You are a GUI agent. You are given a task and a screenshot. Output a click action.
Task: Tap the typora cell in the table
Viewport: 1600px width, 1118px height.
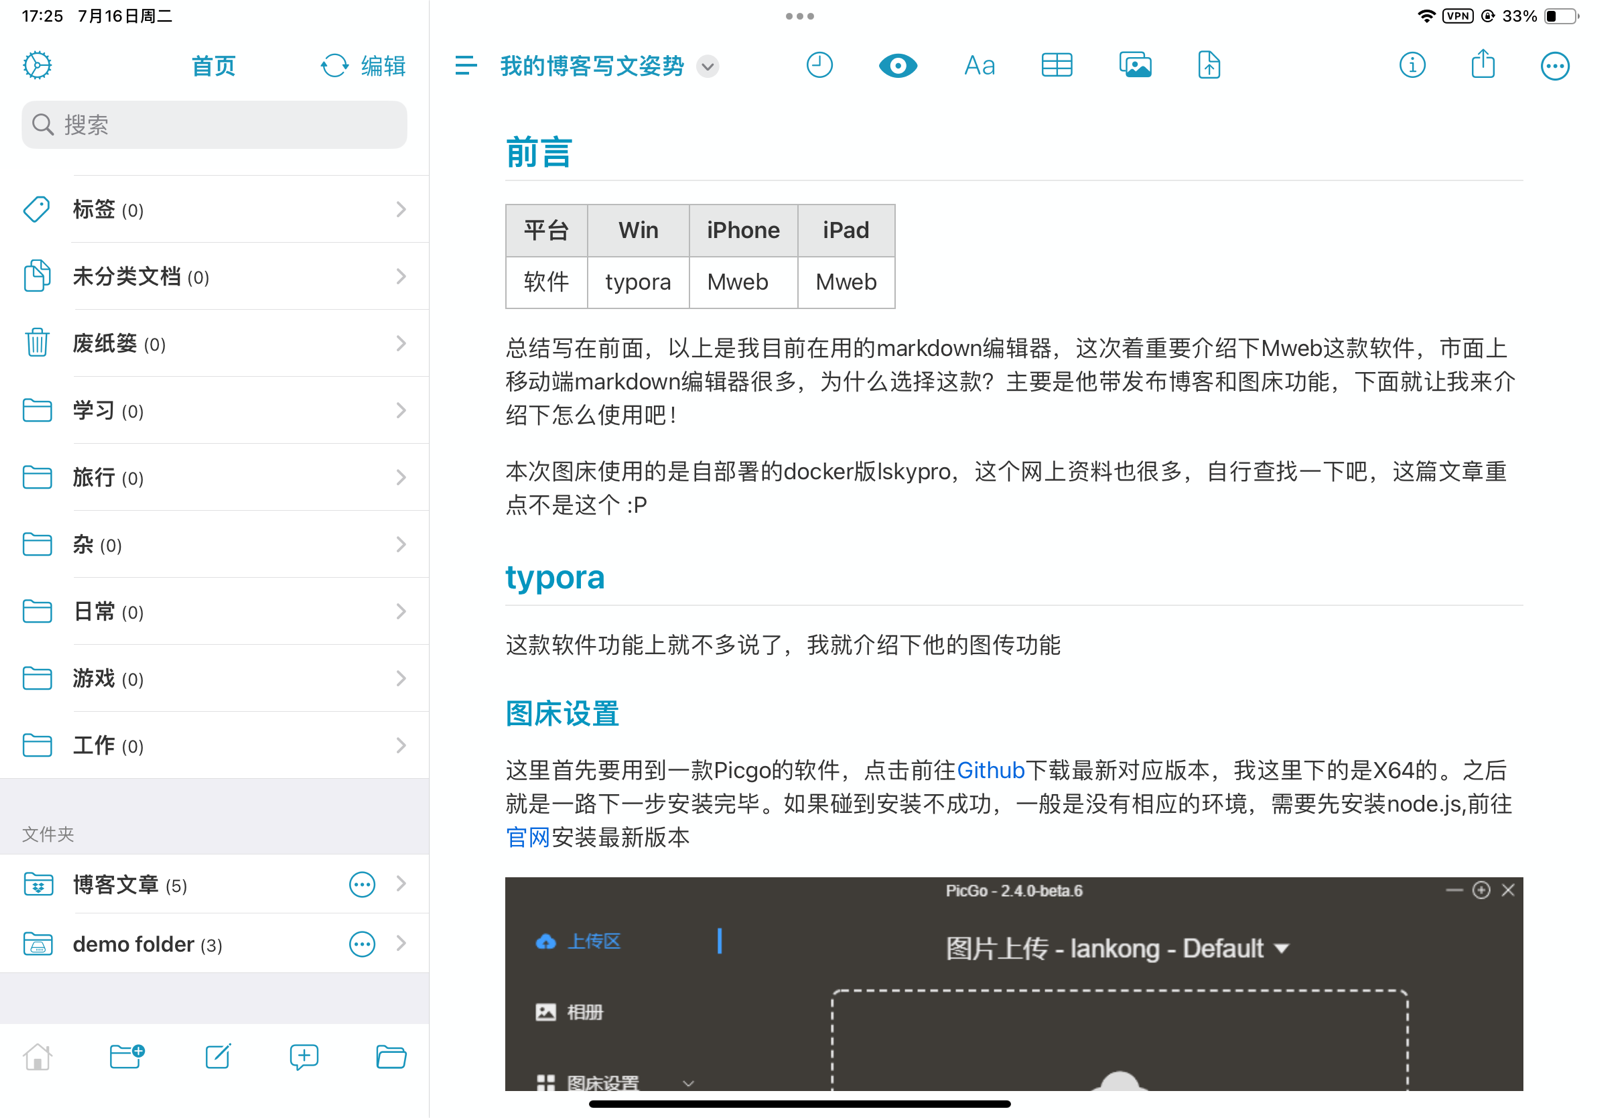pyautogui.click(x=638, y=282)
